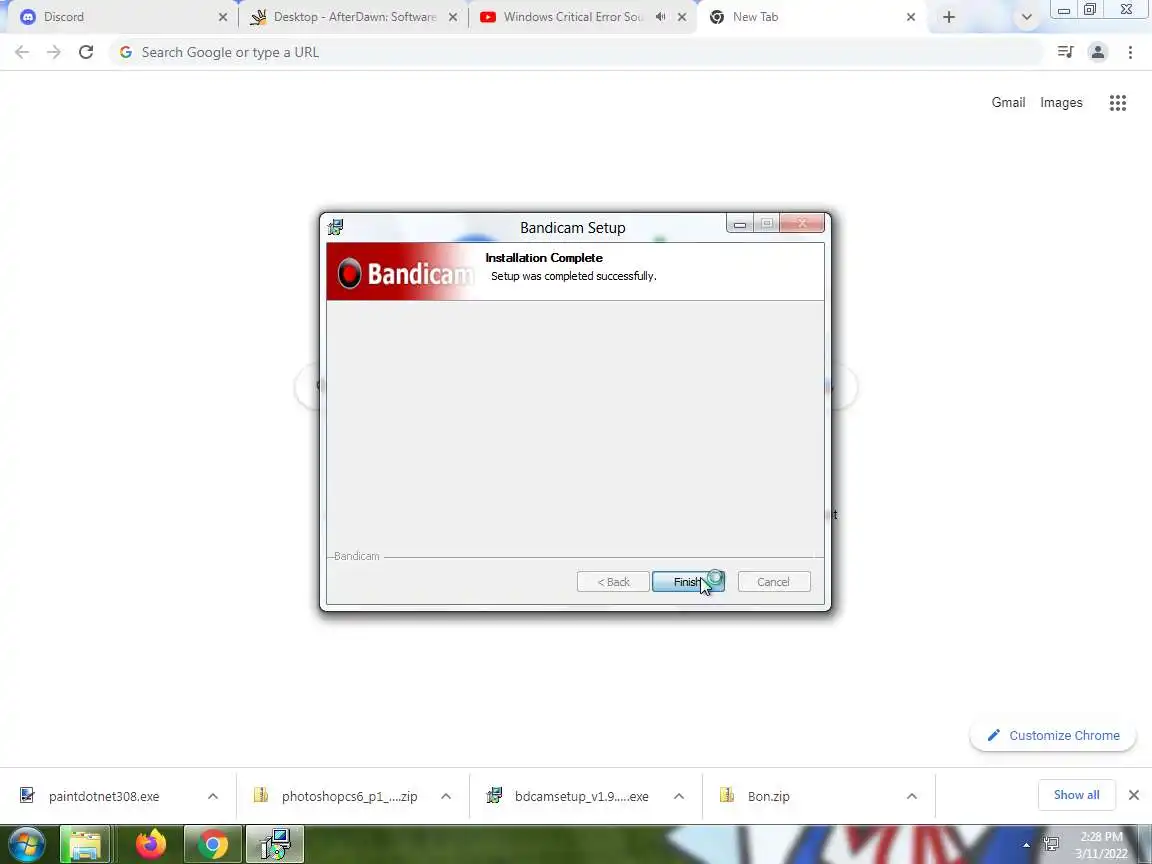Go back in Chrome
Screen dimensions: 1152x864
point(22,52)
